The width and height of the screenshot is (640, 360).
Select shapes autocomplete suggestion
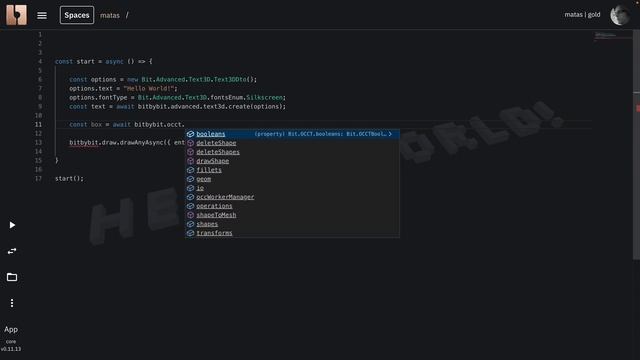click(x=293, y=224)
